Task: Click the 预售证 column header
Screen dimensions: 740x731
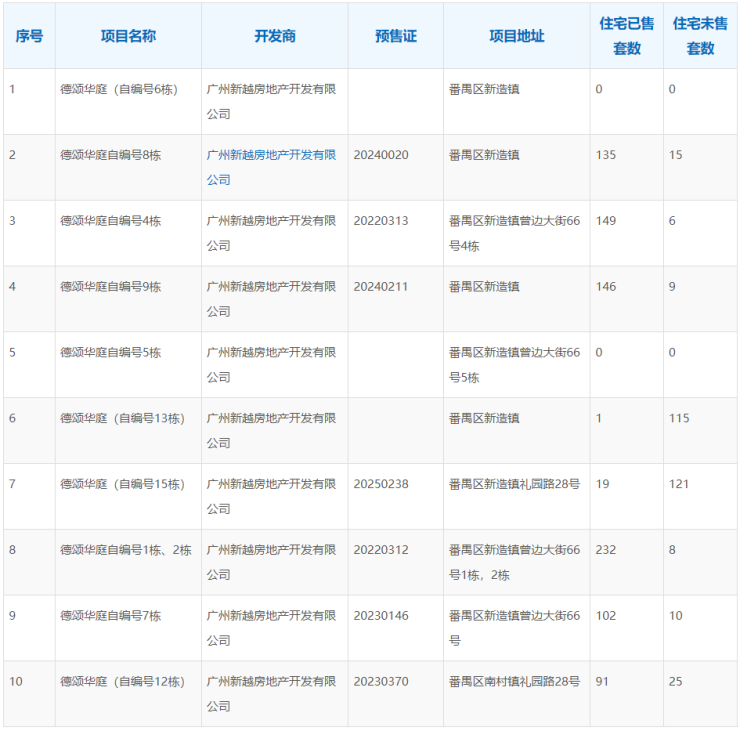Action: (x=396, y=36)
